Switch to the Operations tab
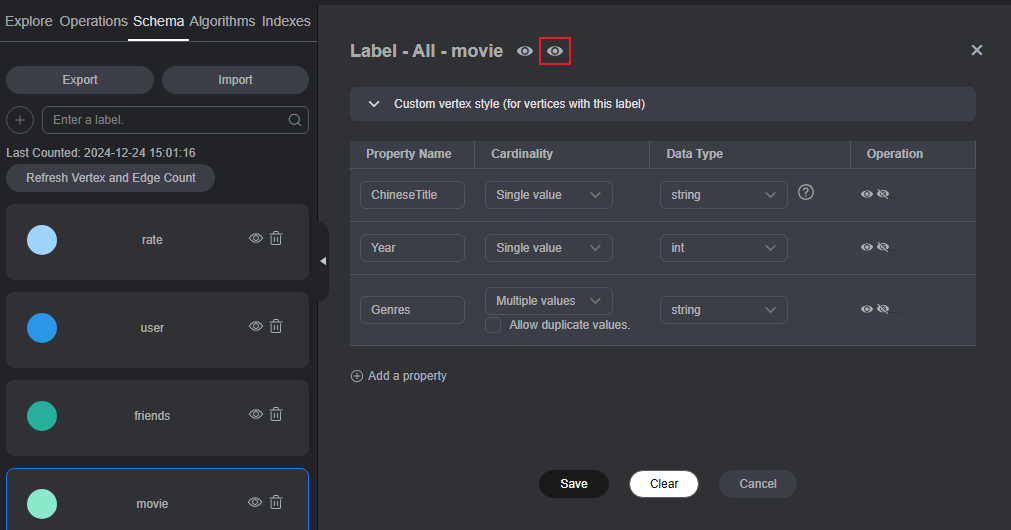 [x=93, y=21]
